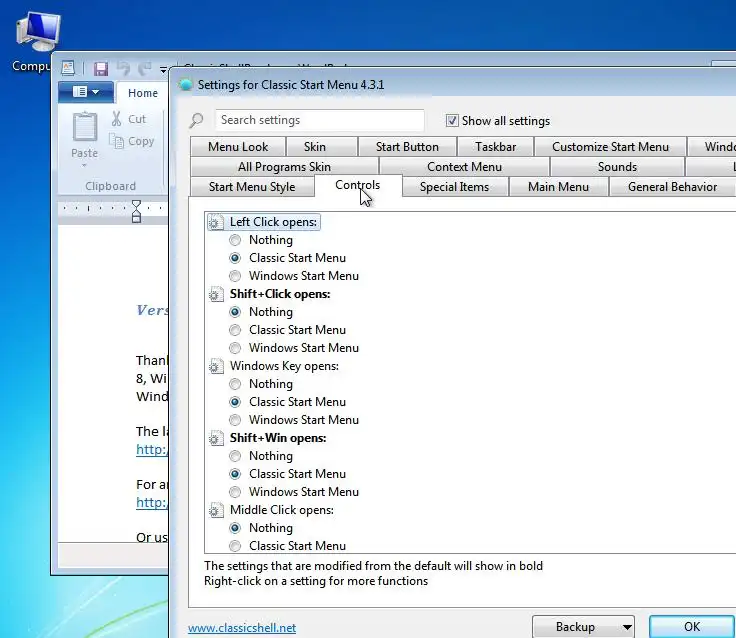
Task: Open the Customize Start Menu tab
Action: 610,146
